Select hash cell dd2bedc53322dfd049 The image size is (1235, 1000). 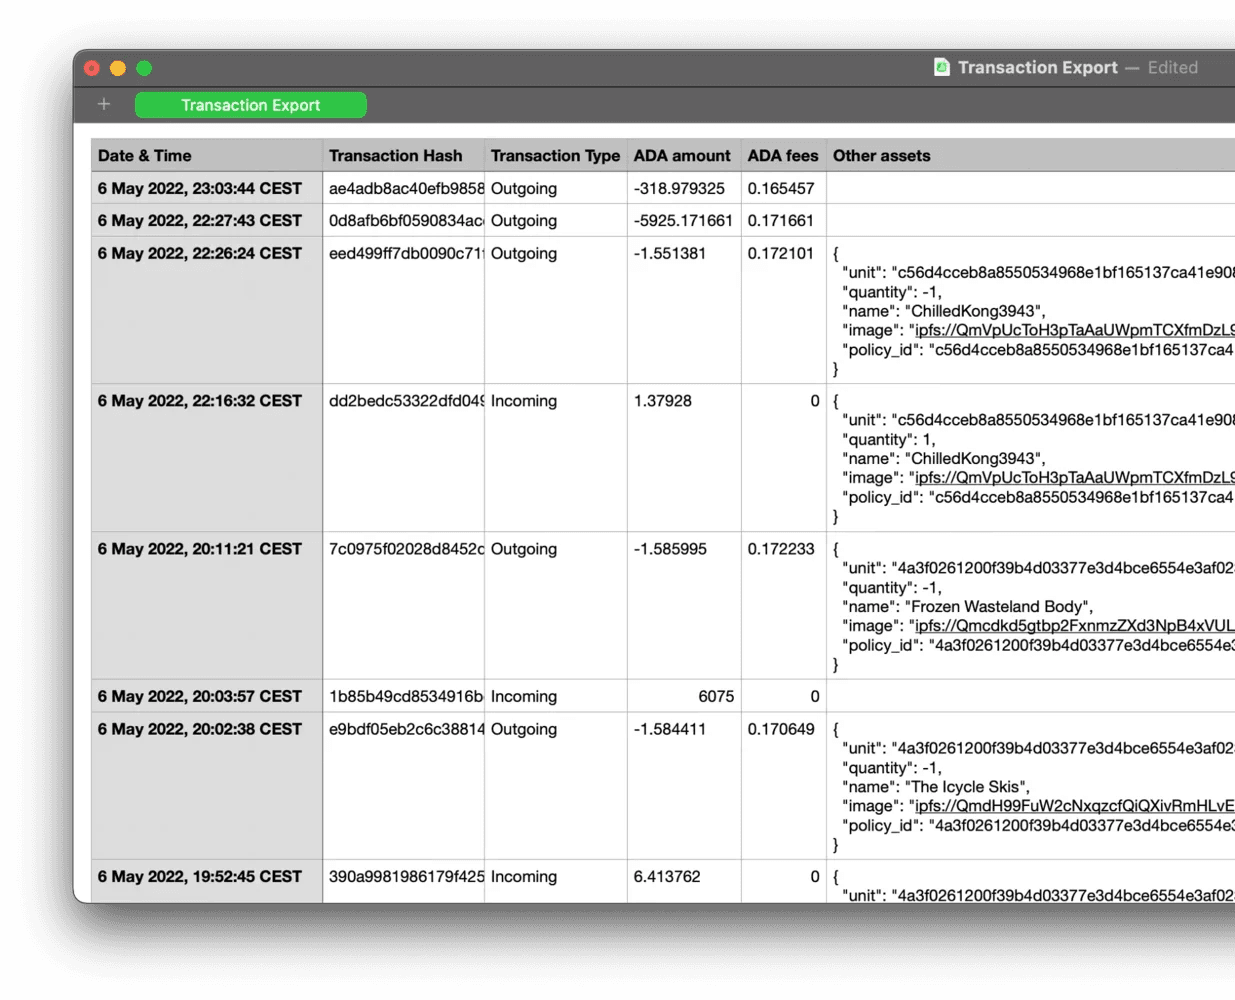404,458
